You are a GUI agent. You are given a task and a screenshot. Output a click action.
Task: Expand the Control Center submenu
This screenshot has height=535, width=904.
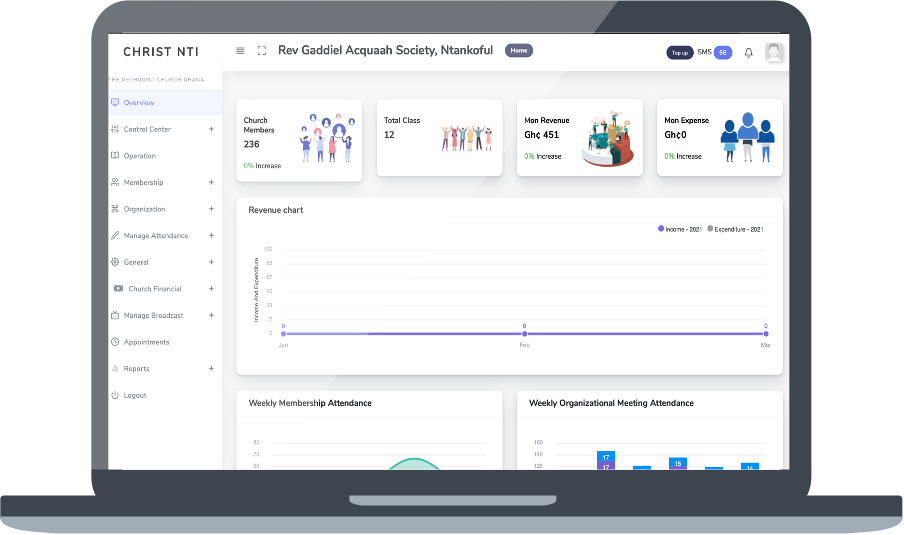(211, 129)
